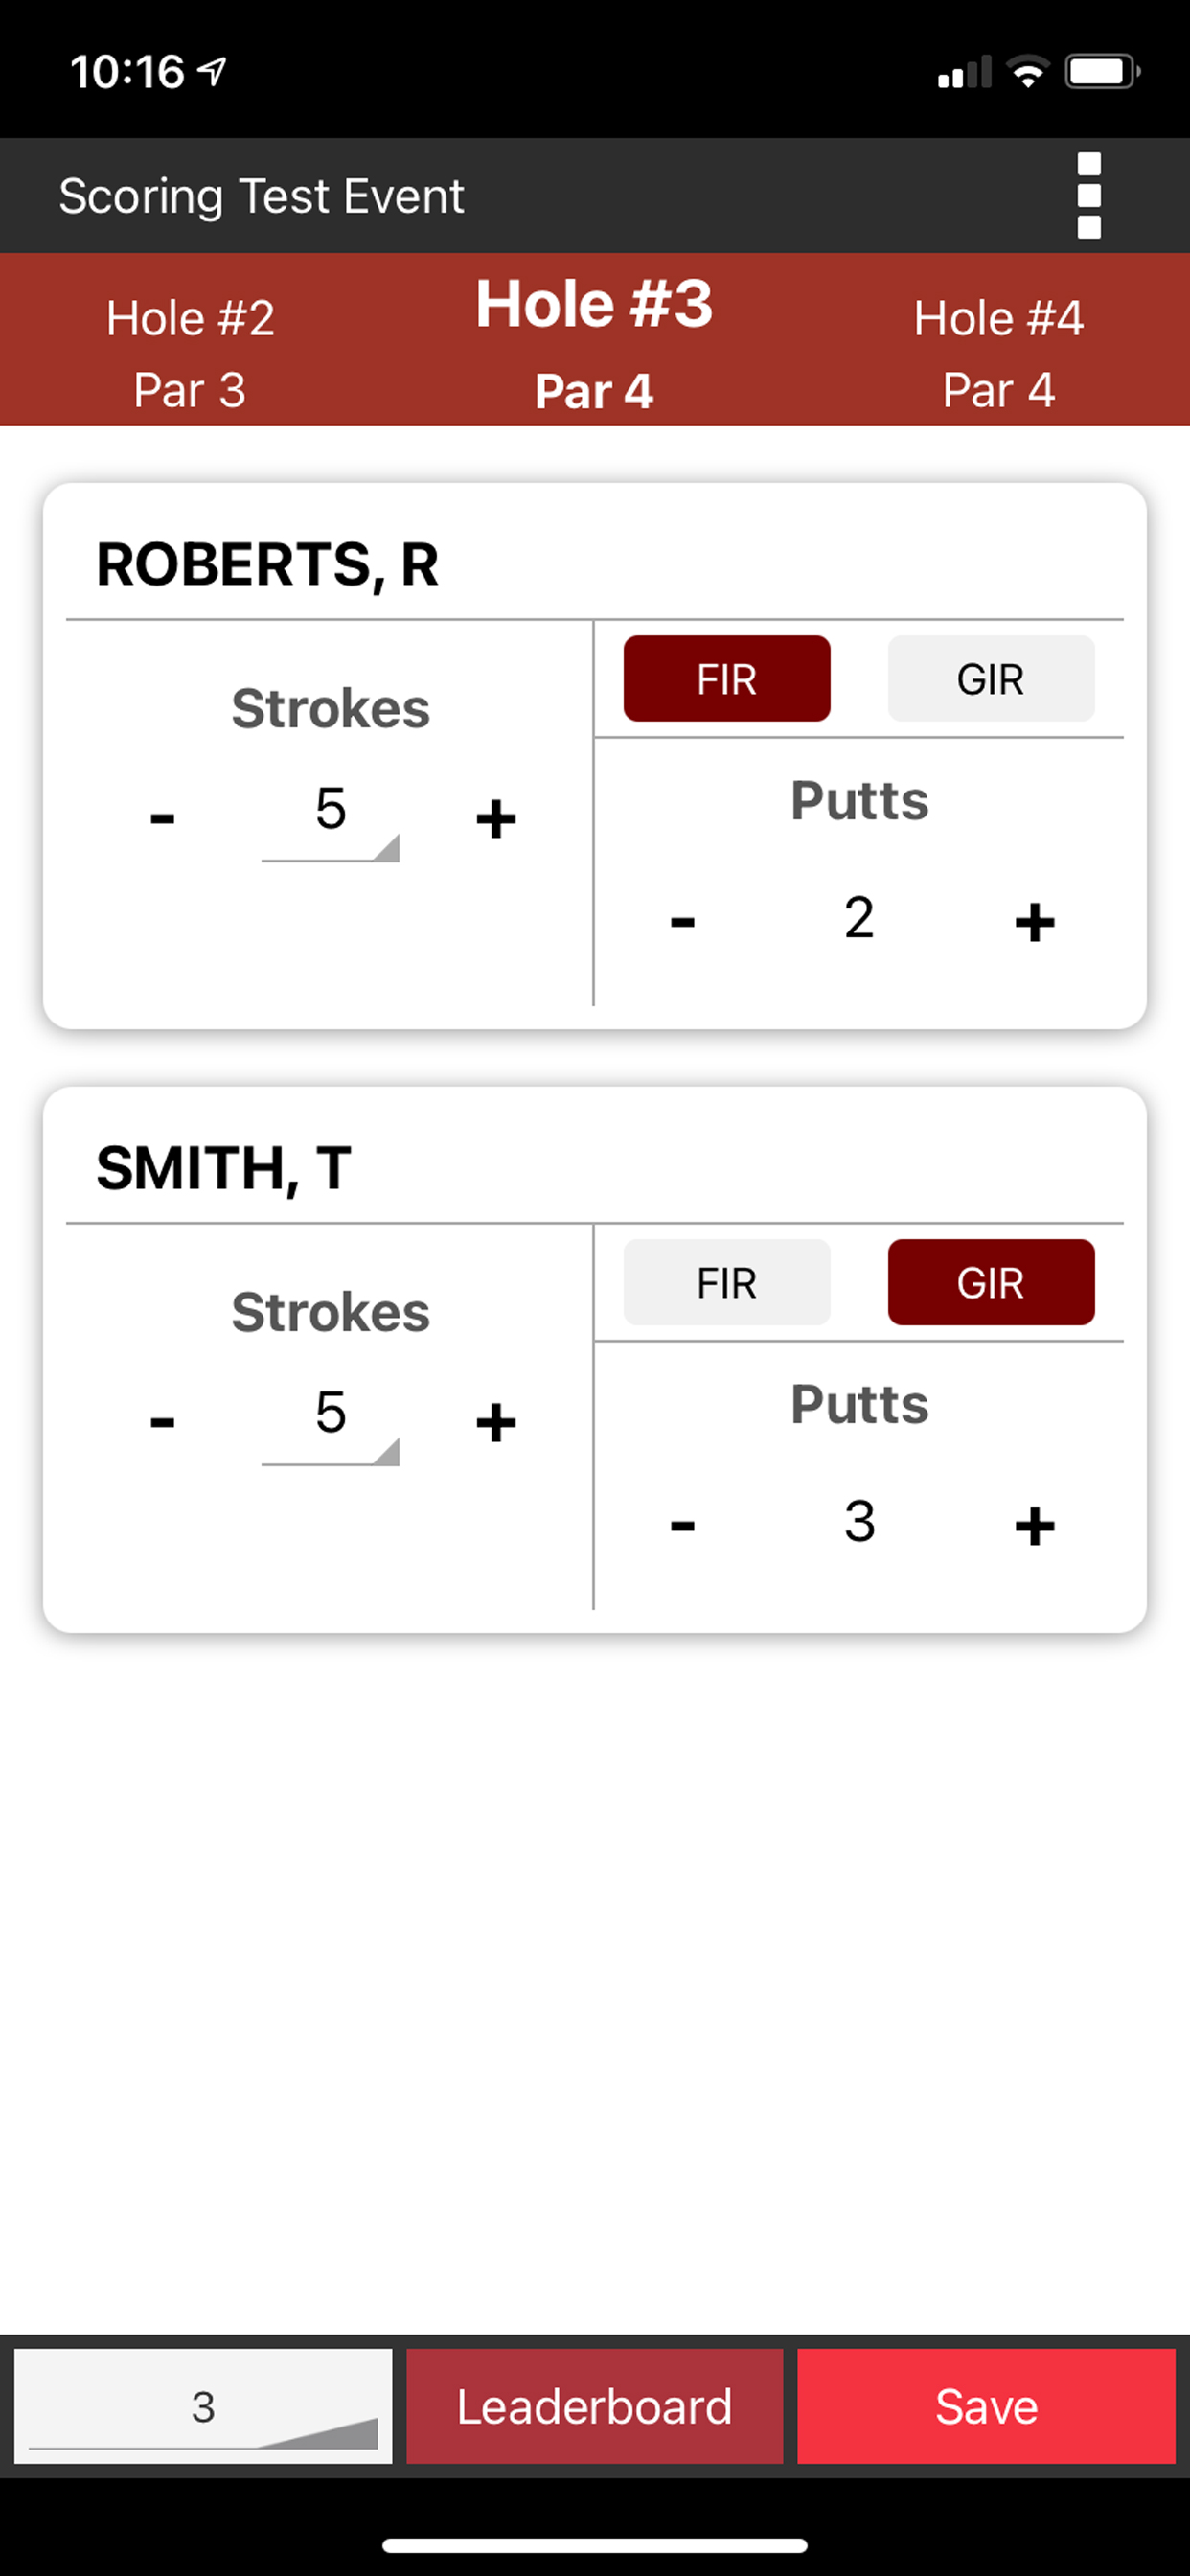This screenshot has width=1190, height=2576.
Task: Toggle GIR off for Smith
Action: 990,1282
